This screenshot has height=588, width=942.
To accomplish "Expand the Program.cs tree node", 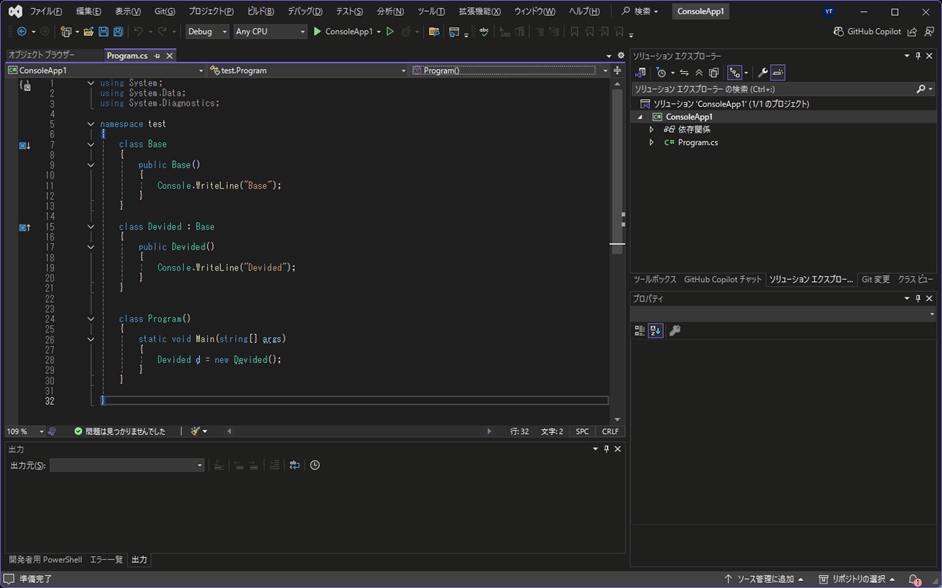I will (x=652, y=143).
